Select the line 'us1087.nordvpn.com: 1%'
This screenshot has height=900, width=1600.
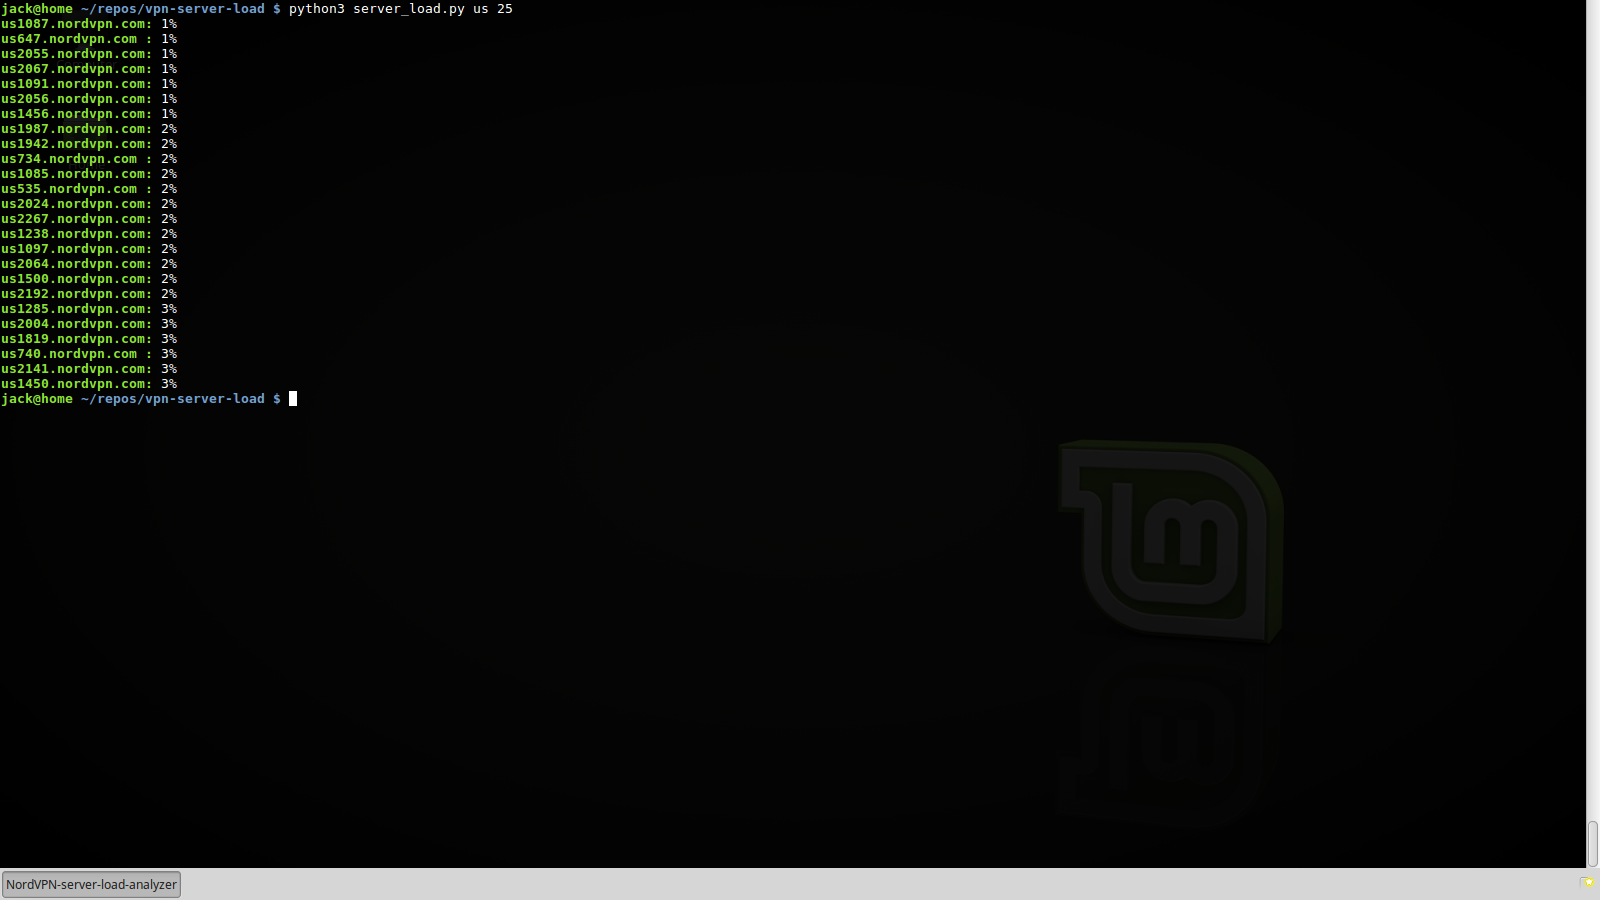pos(89,24)
